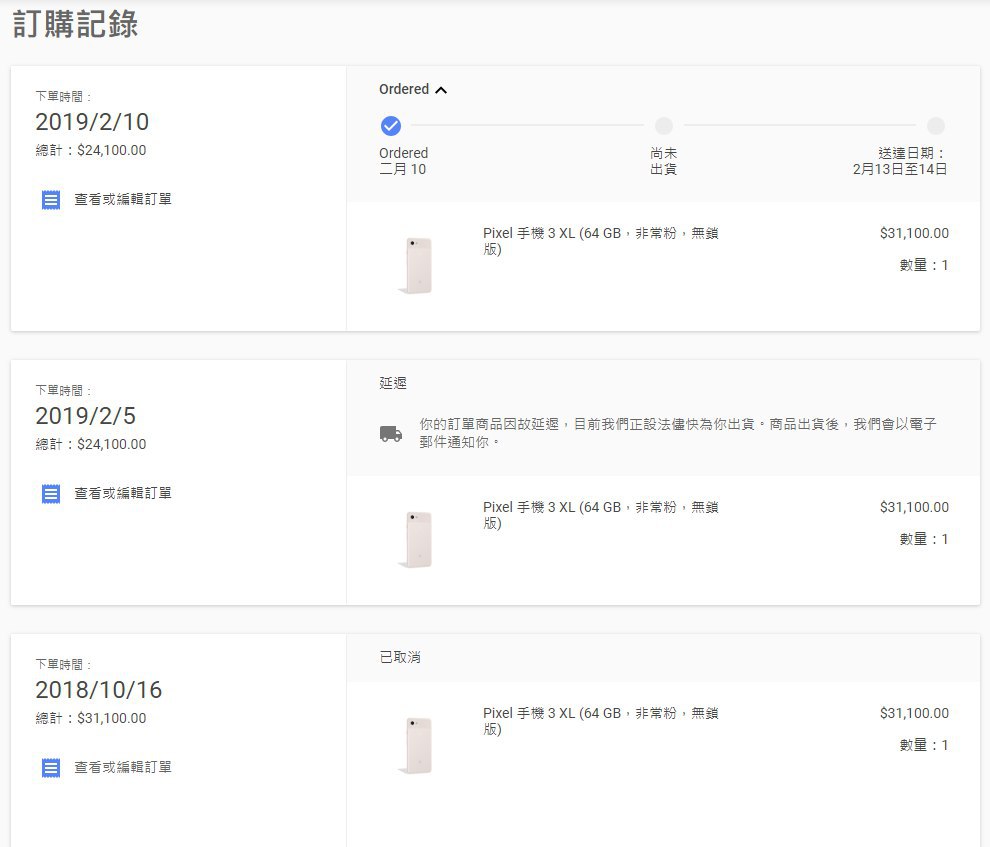Open 查看或編輯訂單 link for 2019/2/10 order
990x847 pixels.
[123, 199]
